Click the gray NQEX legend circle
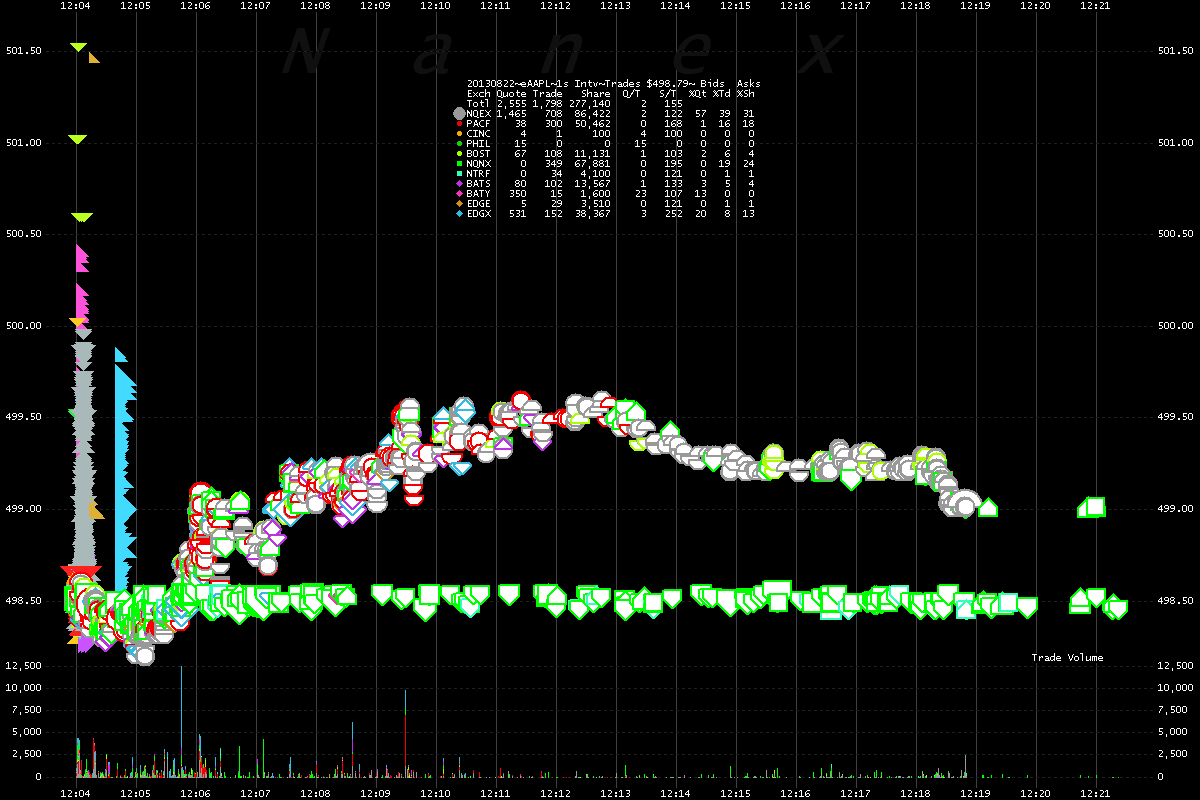 point(459,114)
